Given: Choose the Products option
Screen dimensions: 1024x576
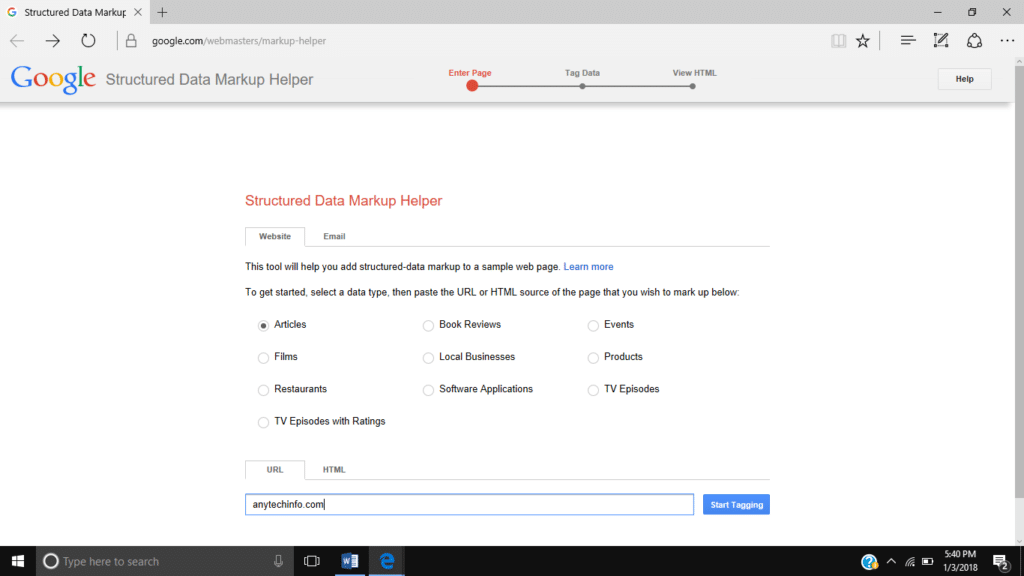Looking at the screenshot, I should [x=593, y=357].
